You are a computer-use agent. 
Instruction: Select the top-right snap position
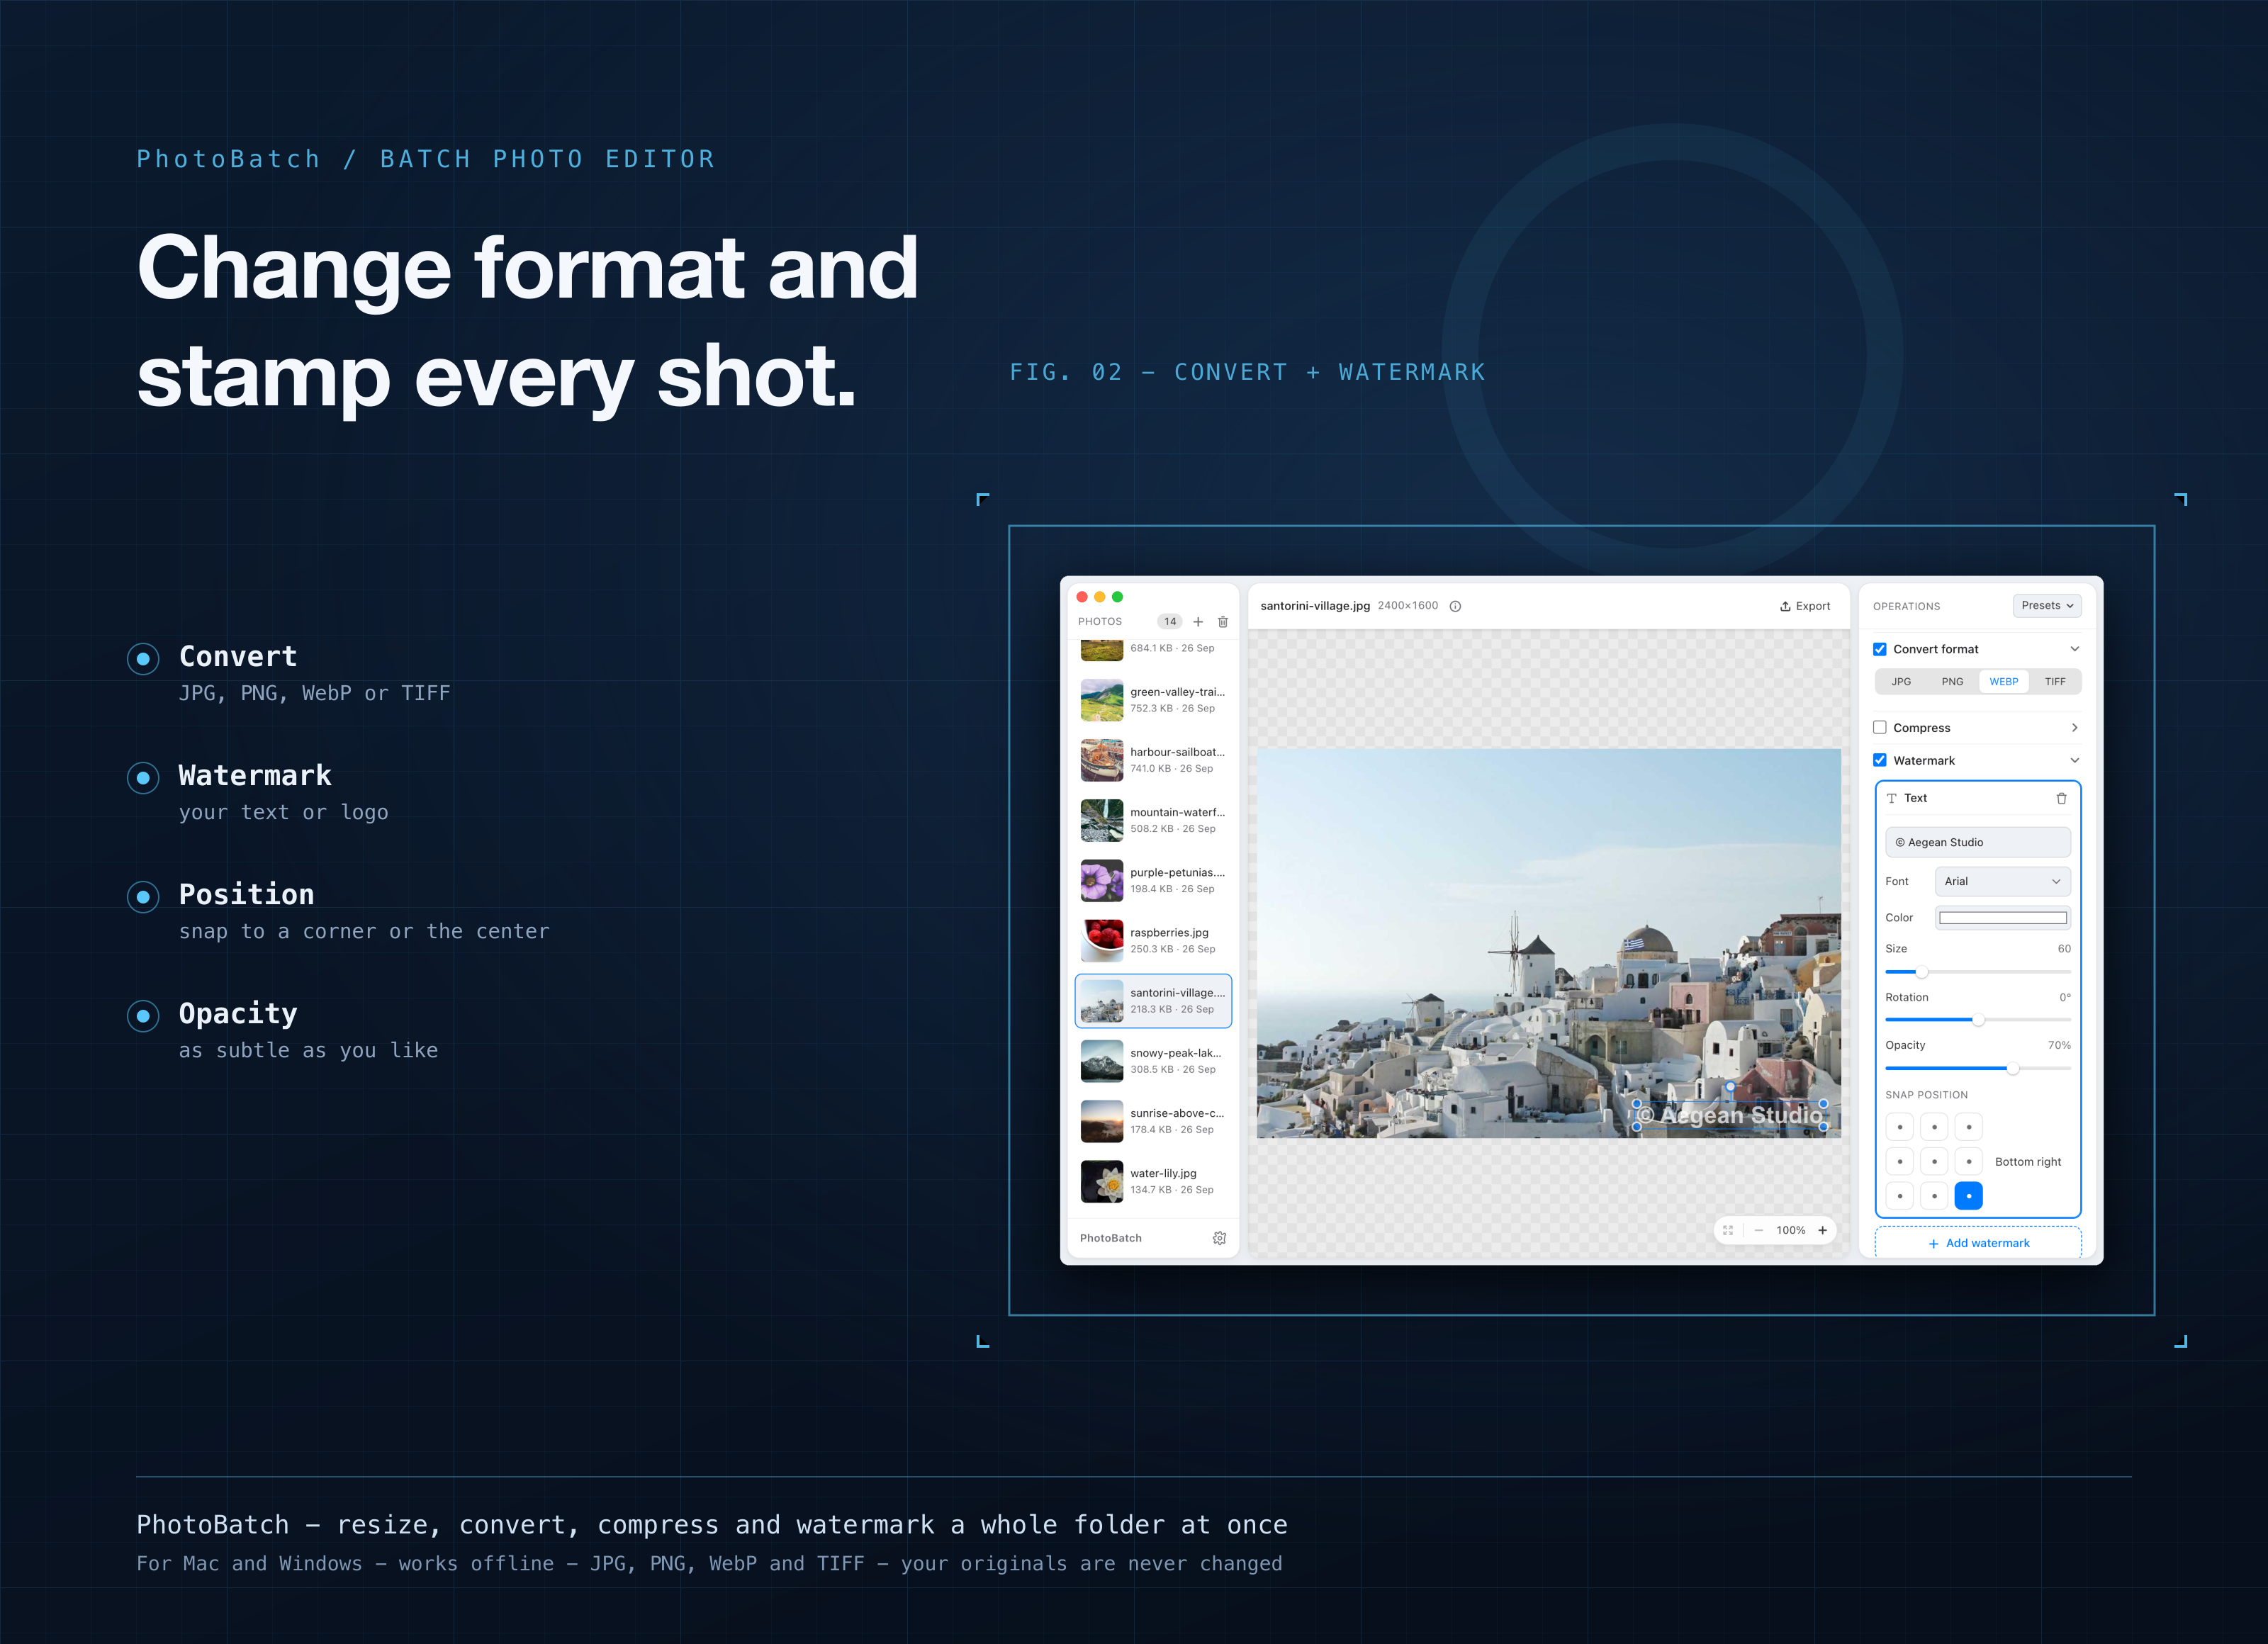[1969, 1127]
